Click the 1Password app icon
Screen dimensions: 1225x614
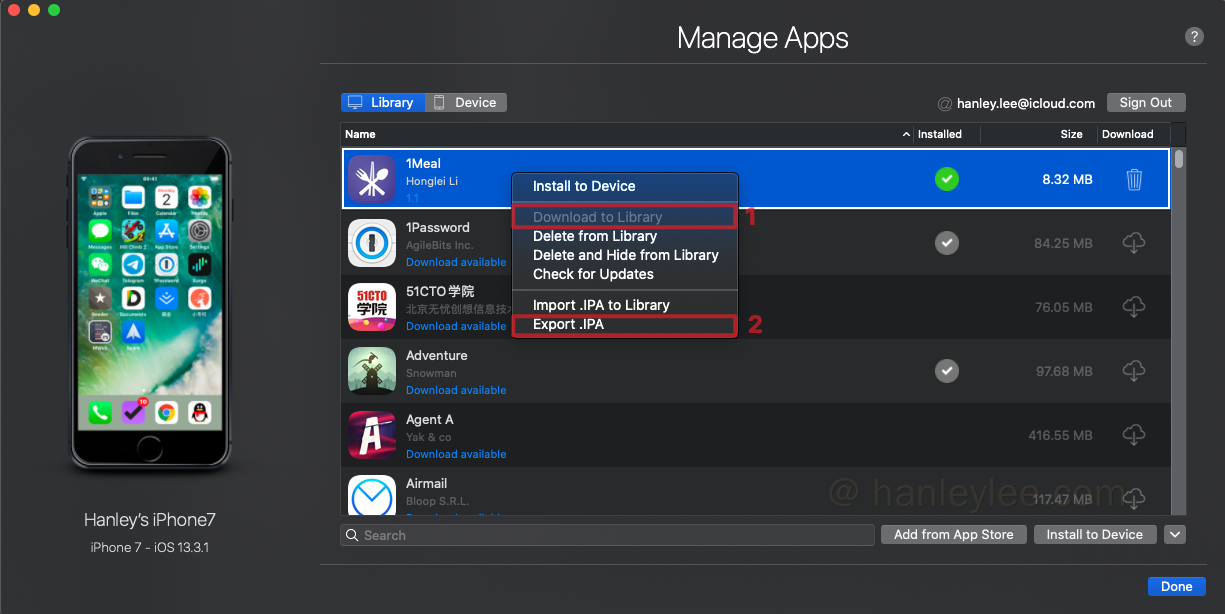pyautogui.click(x=372, y=243)
